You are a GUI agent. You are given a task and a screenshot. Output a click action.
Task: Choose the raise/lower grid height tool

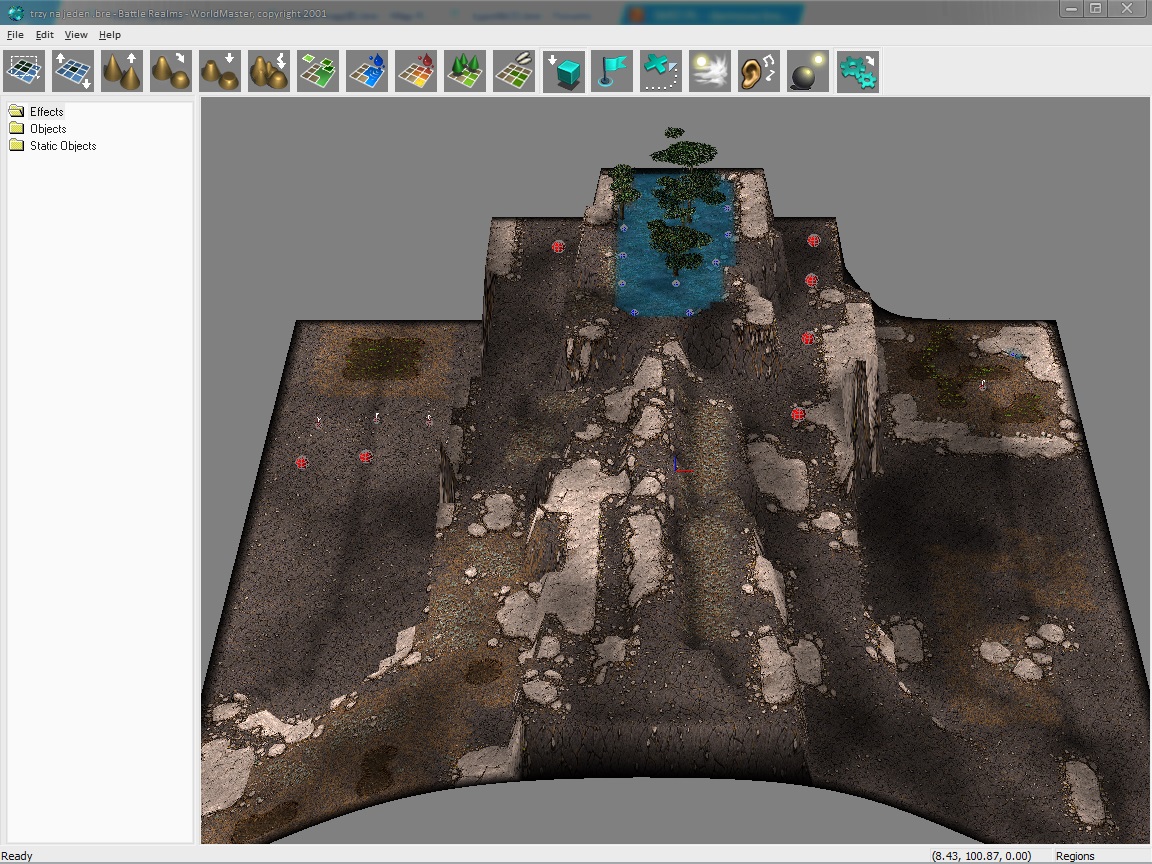tap(73, 71)
